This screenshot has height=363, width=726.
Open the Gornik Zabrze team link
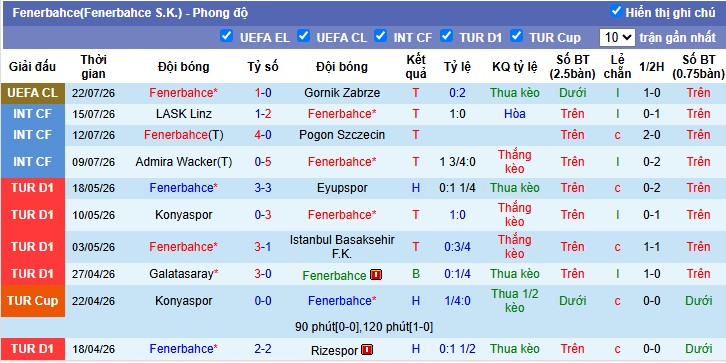point(342,93)
